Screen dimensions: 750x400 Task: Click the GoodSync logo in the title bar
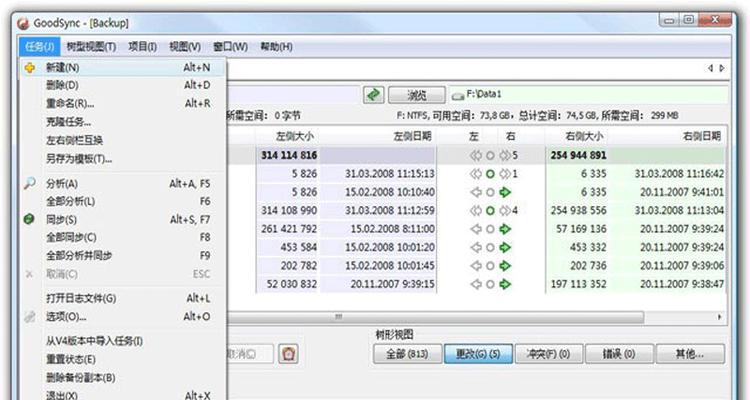(x=23, y=23)
